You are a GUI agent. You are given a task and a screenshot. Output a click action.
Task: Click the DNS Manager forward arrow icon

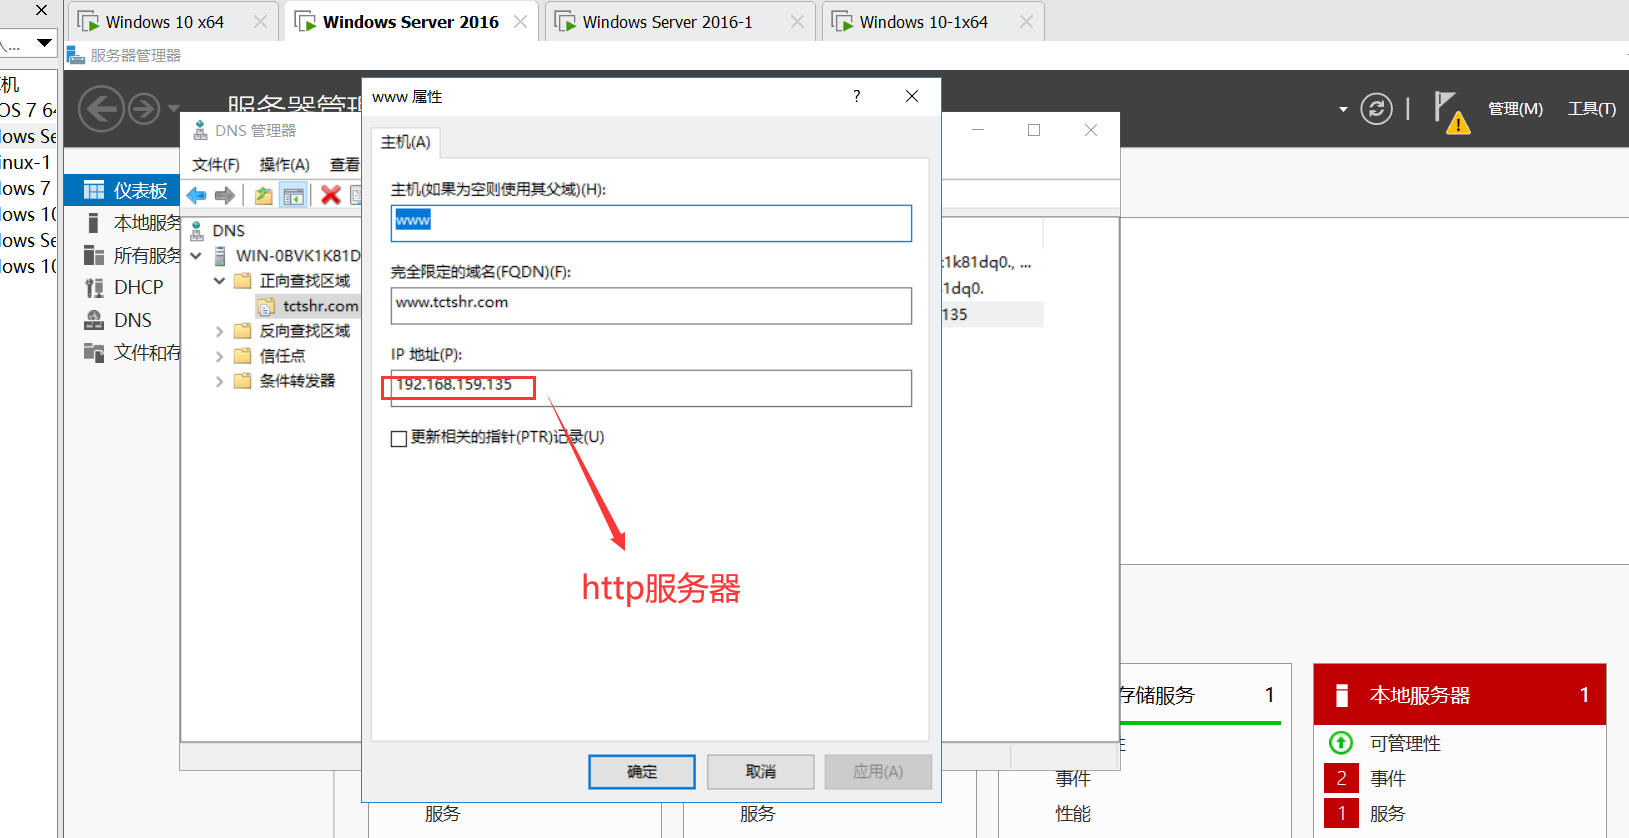tap(225, 195)
